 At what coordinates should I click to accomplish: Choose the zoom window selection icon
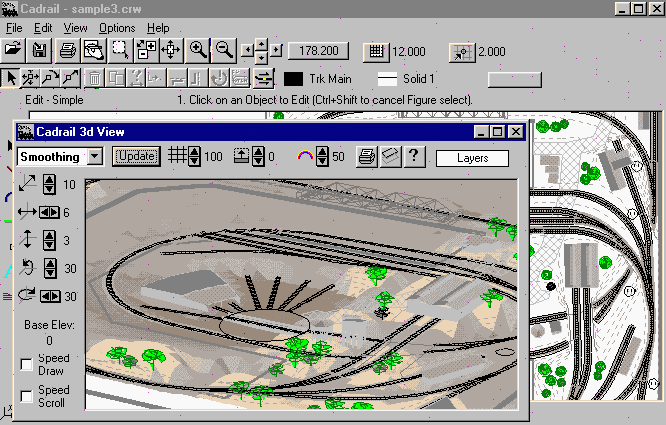pos(120,51)
